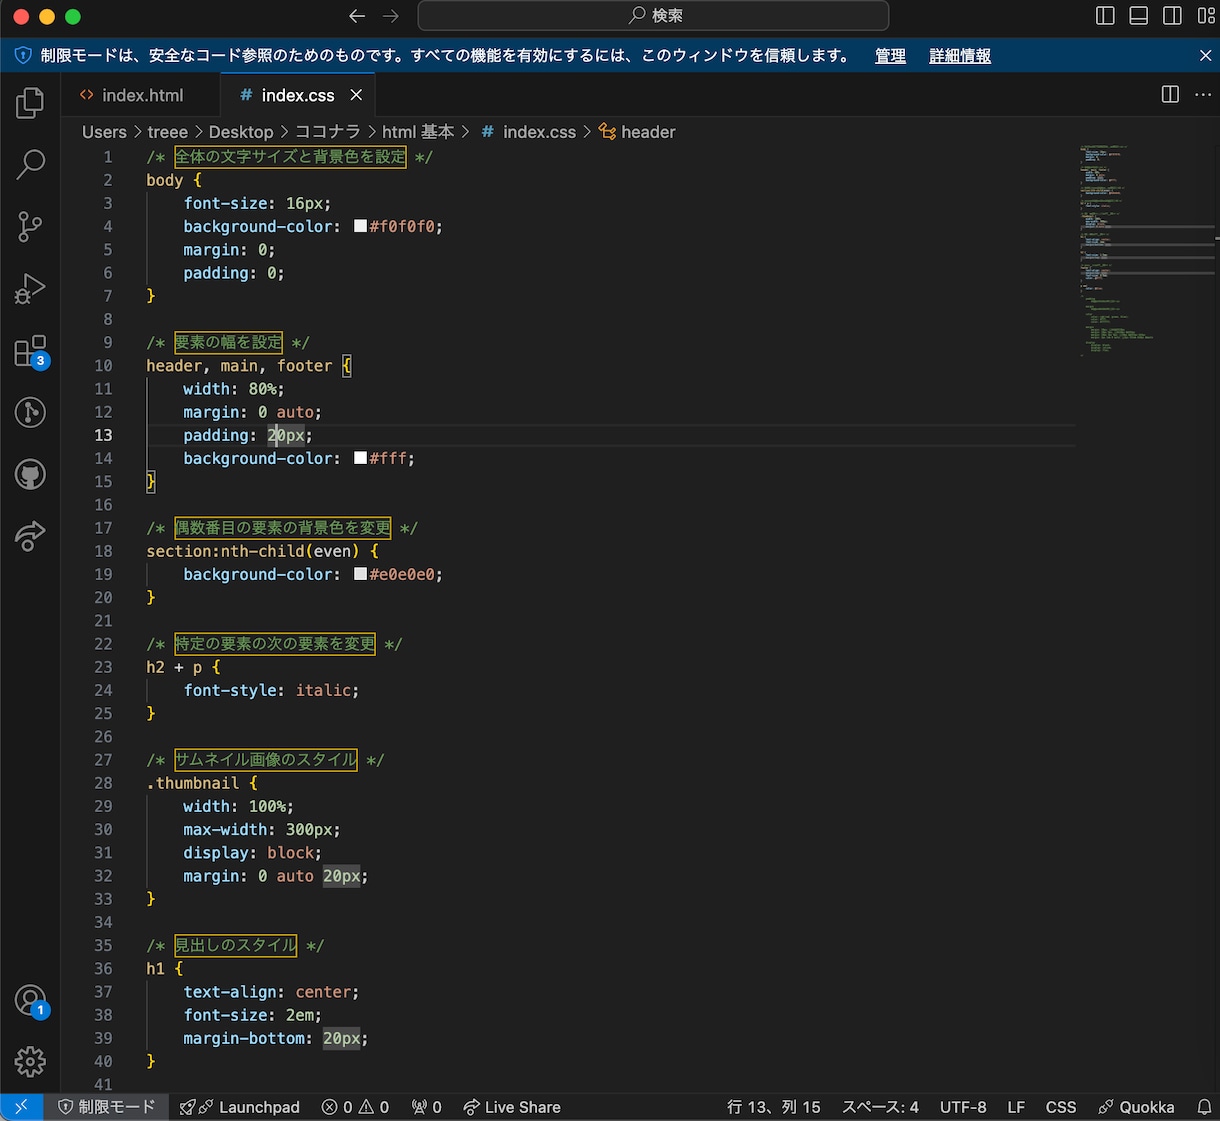Screen dimensions: 1220x1121
Task: Go back with the left arrow
Action: click(357, 16)
